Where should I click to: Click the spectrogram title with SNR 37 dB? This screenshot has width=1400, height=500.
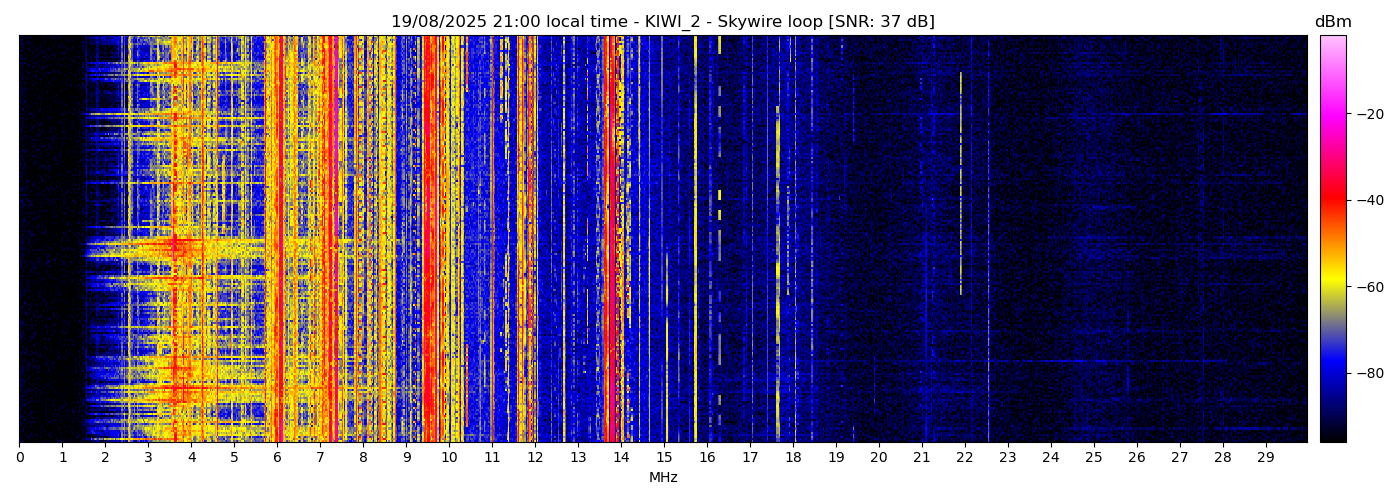[662, 22]
